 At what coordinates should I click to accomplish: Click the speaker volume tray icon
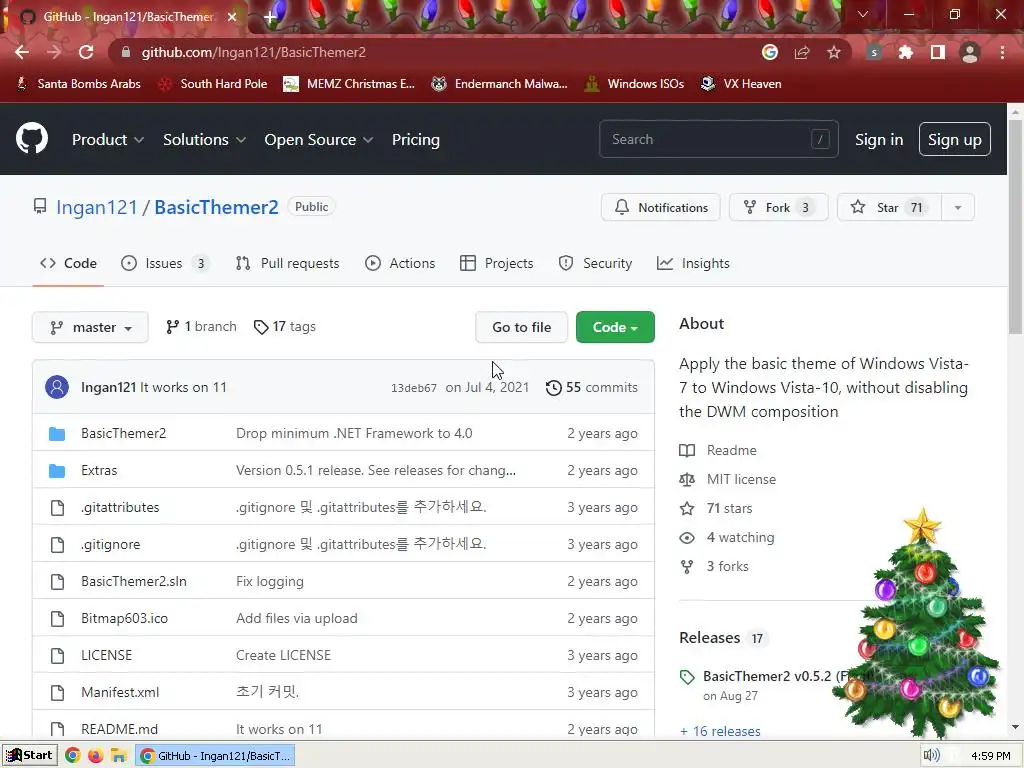pos(931,756)
